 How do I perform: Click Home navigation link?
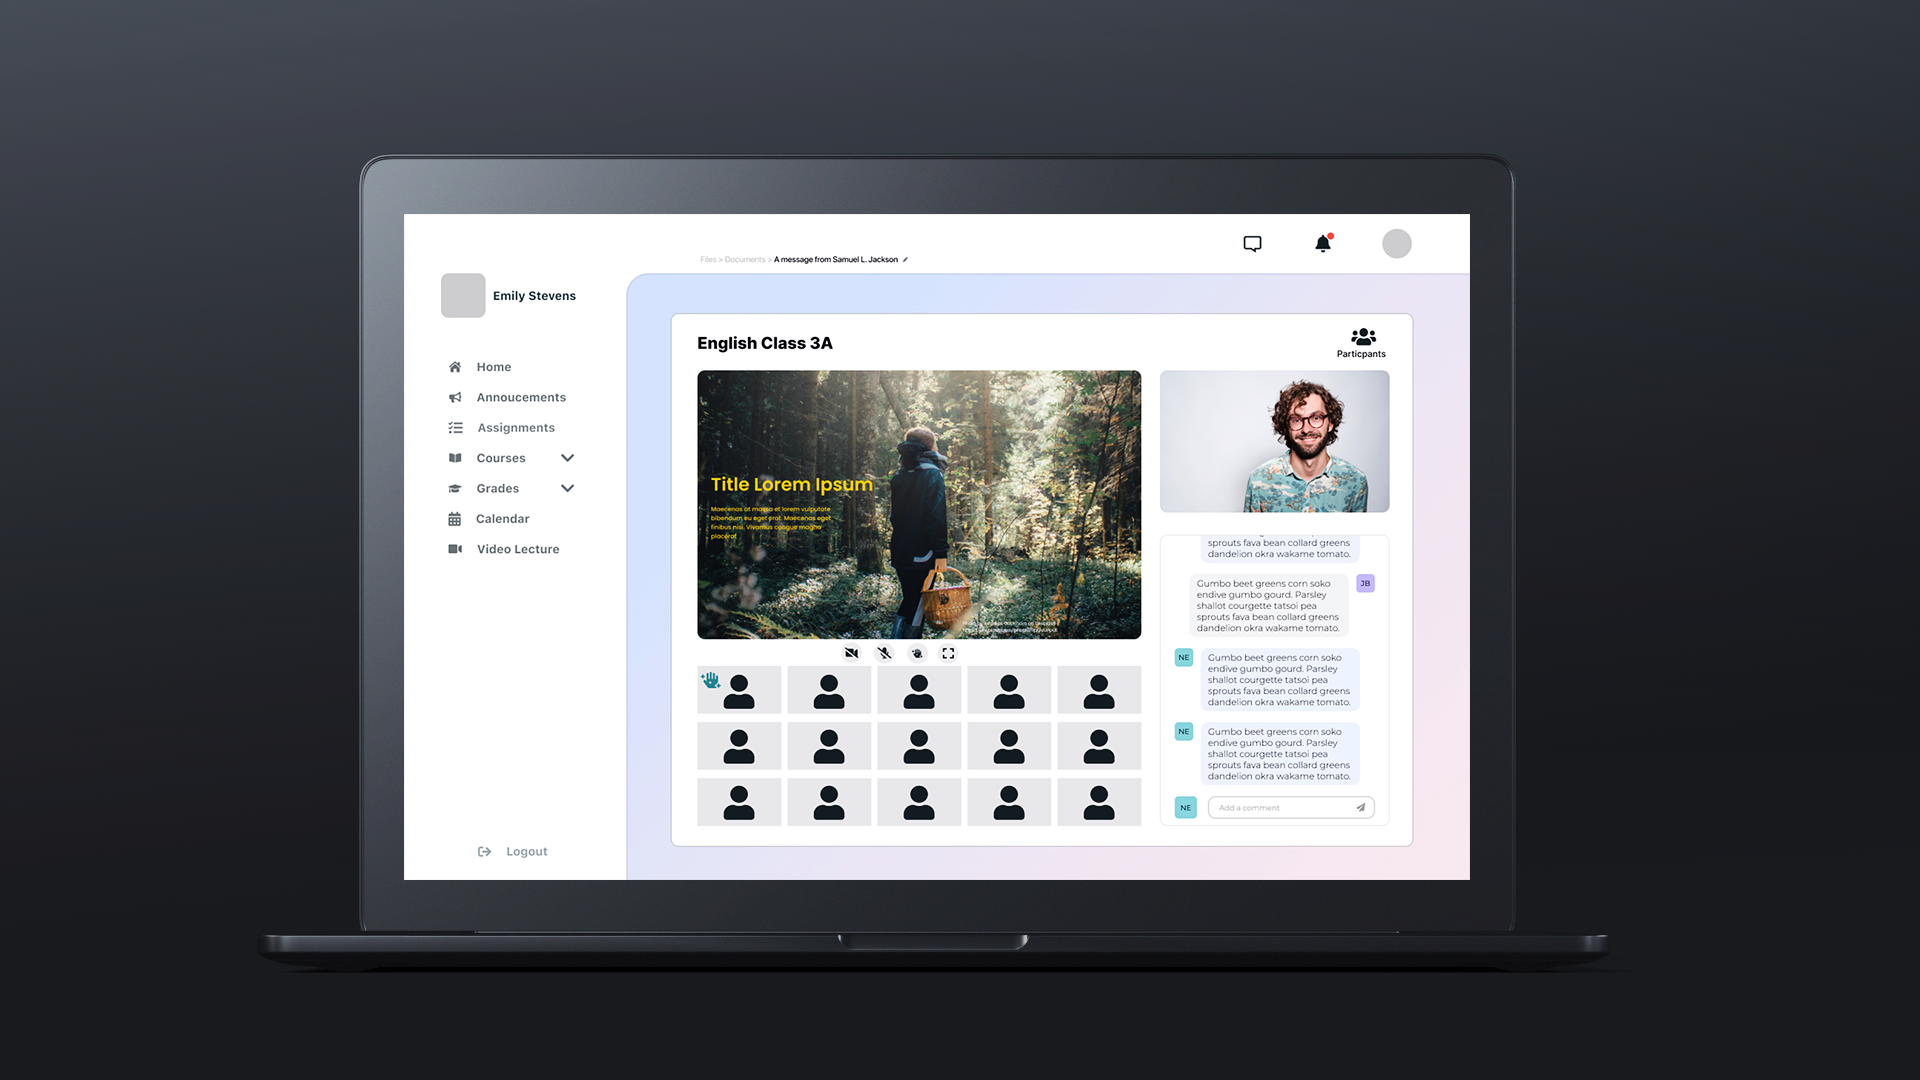tap(493, 367)
